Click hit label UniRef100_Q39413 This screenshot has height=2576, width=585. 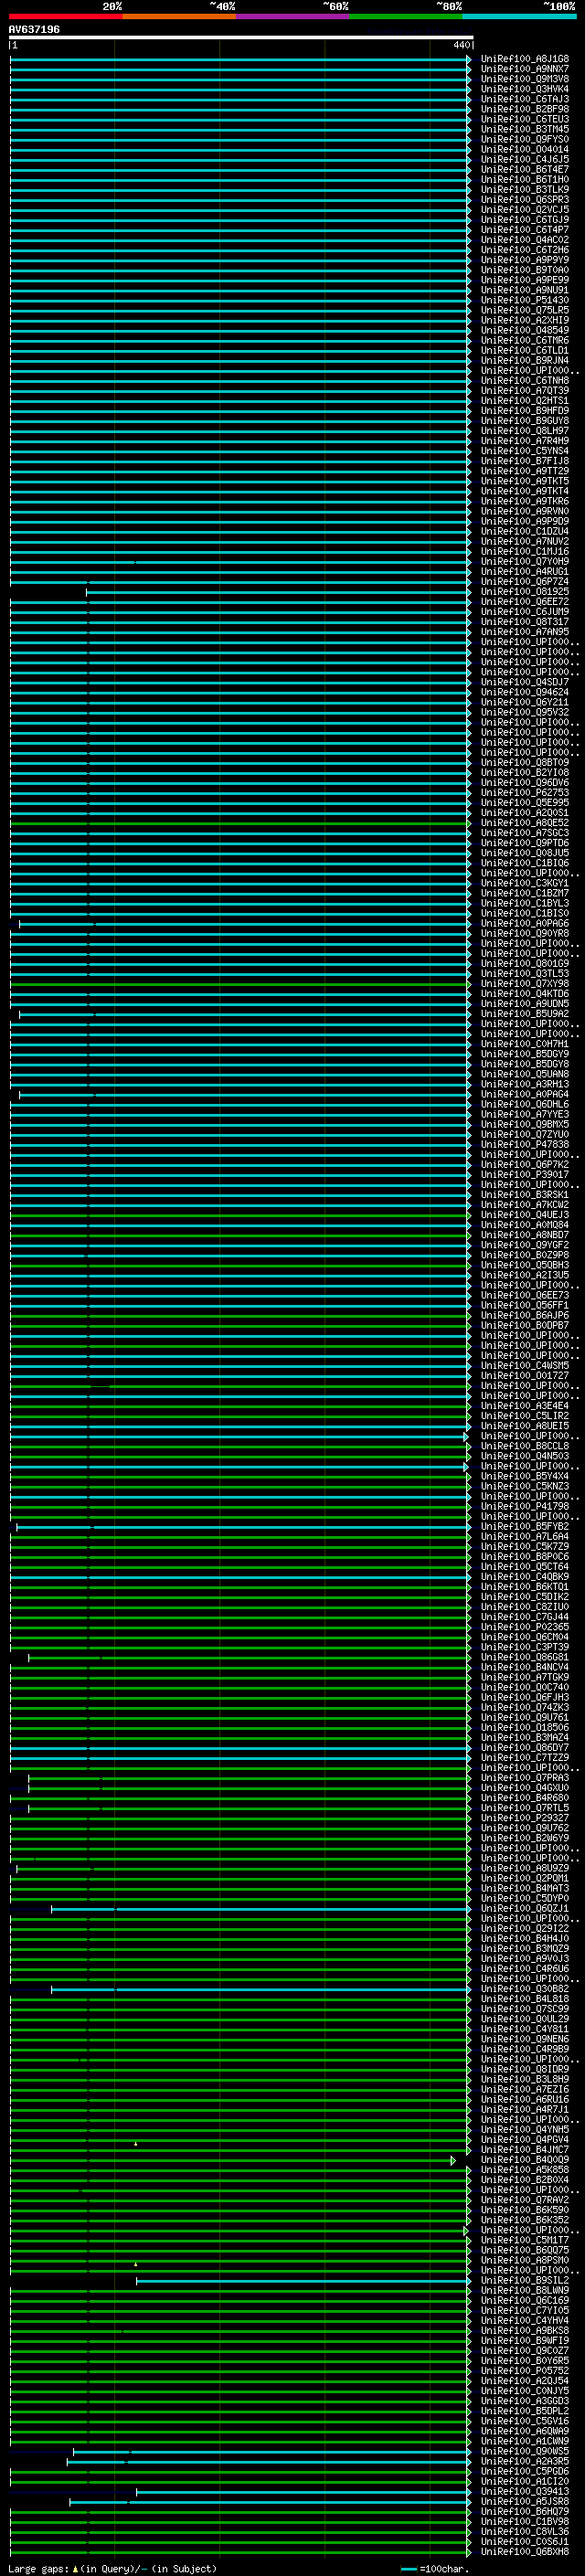pos(525,2492)
